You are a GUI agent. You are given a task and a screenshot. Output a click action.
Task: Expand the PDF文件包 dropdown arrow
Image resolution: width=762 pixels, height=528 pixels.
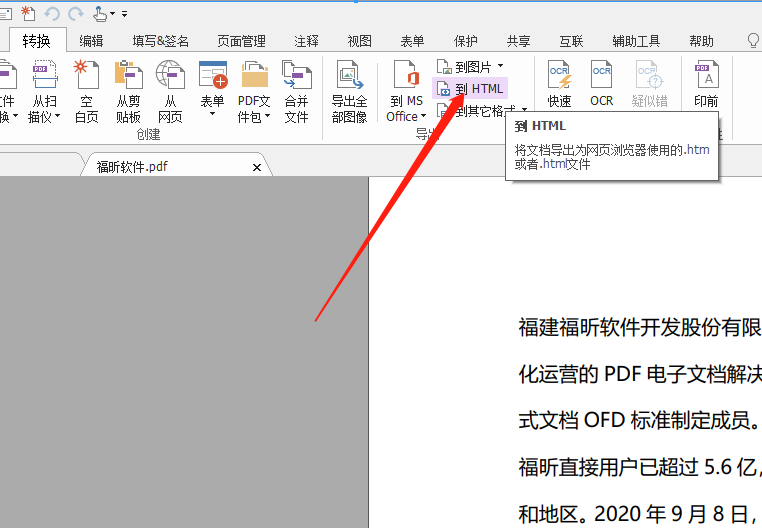click(267, 116)
